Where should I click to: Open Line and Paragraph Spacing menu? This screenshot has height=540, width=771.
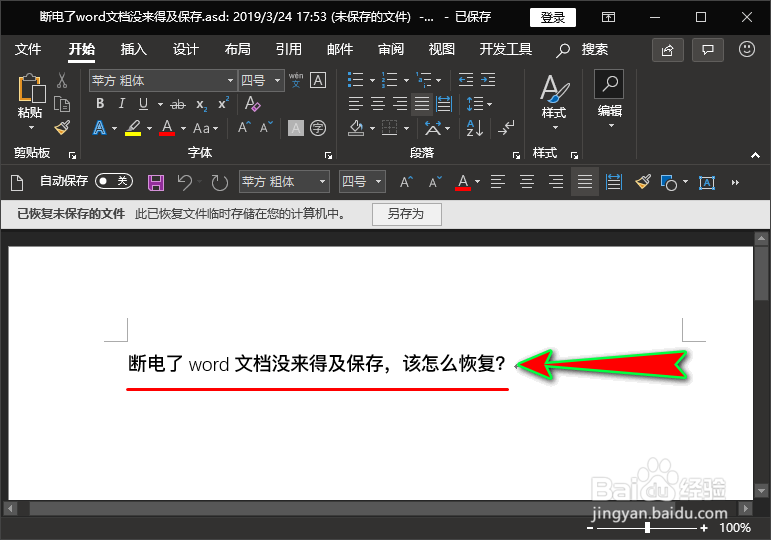[x=479, y=104]
